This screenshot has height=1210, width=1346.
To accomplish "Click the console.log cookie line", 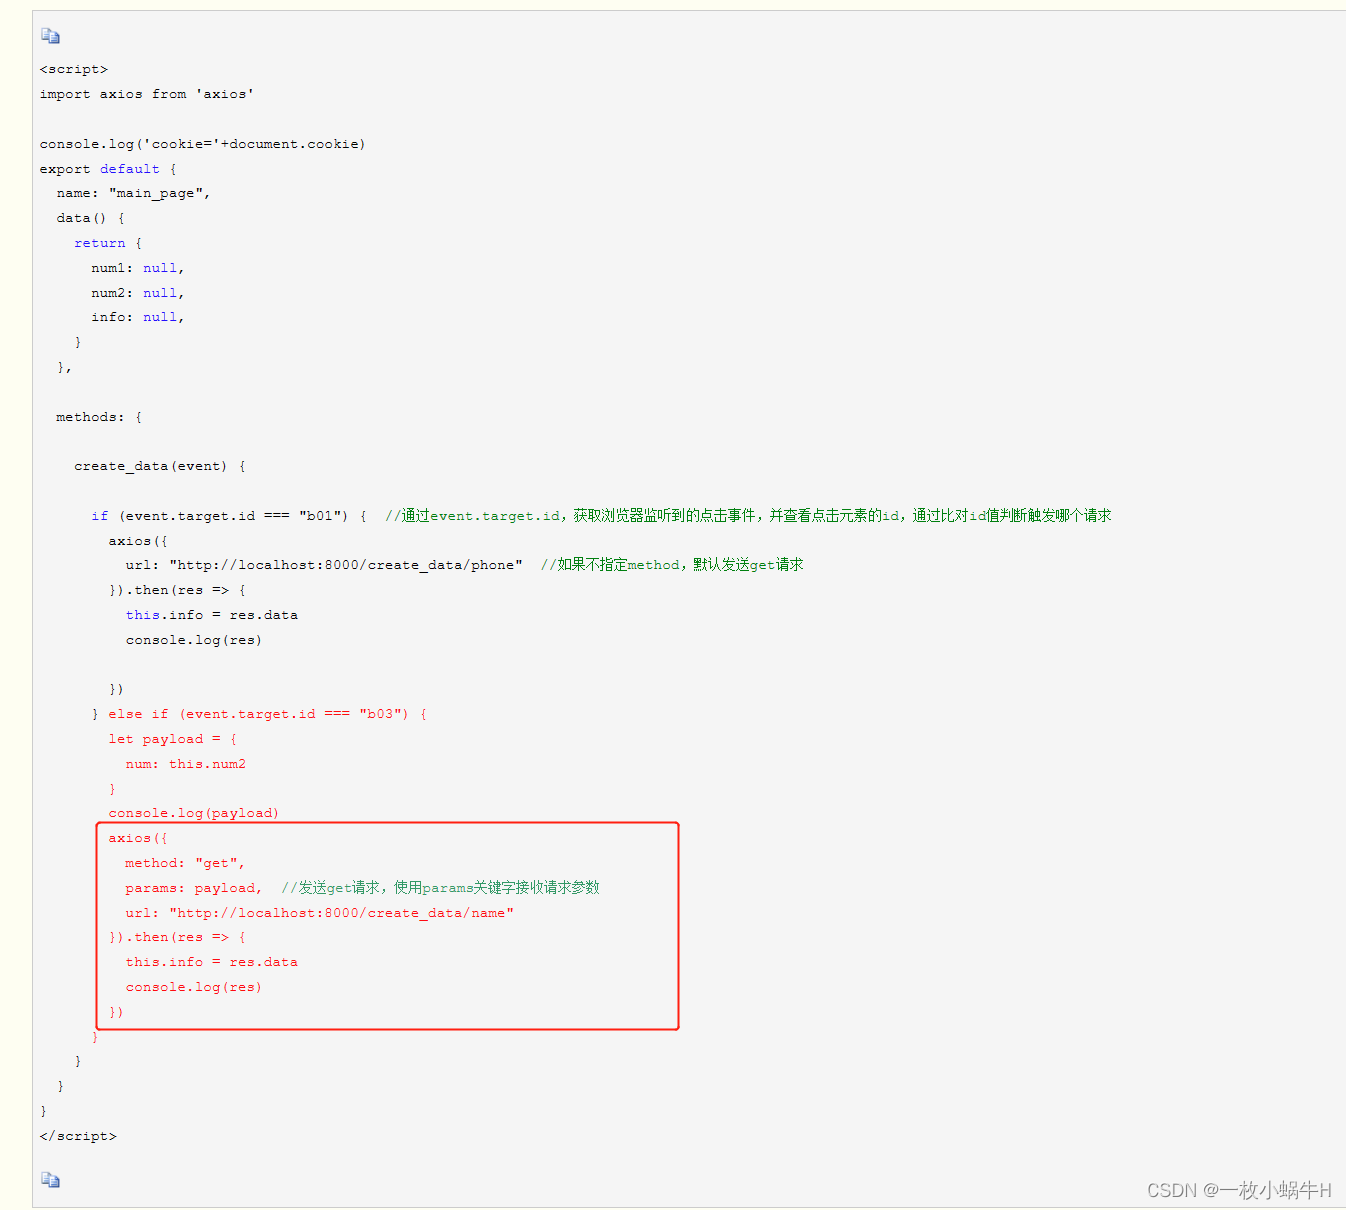I will (203, 144).
